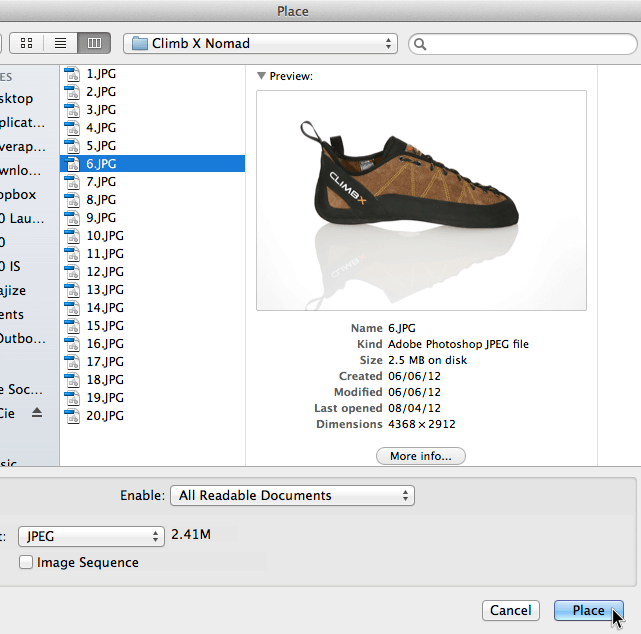Switch to list view mode

[x=60, y=44]
